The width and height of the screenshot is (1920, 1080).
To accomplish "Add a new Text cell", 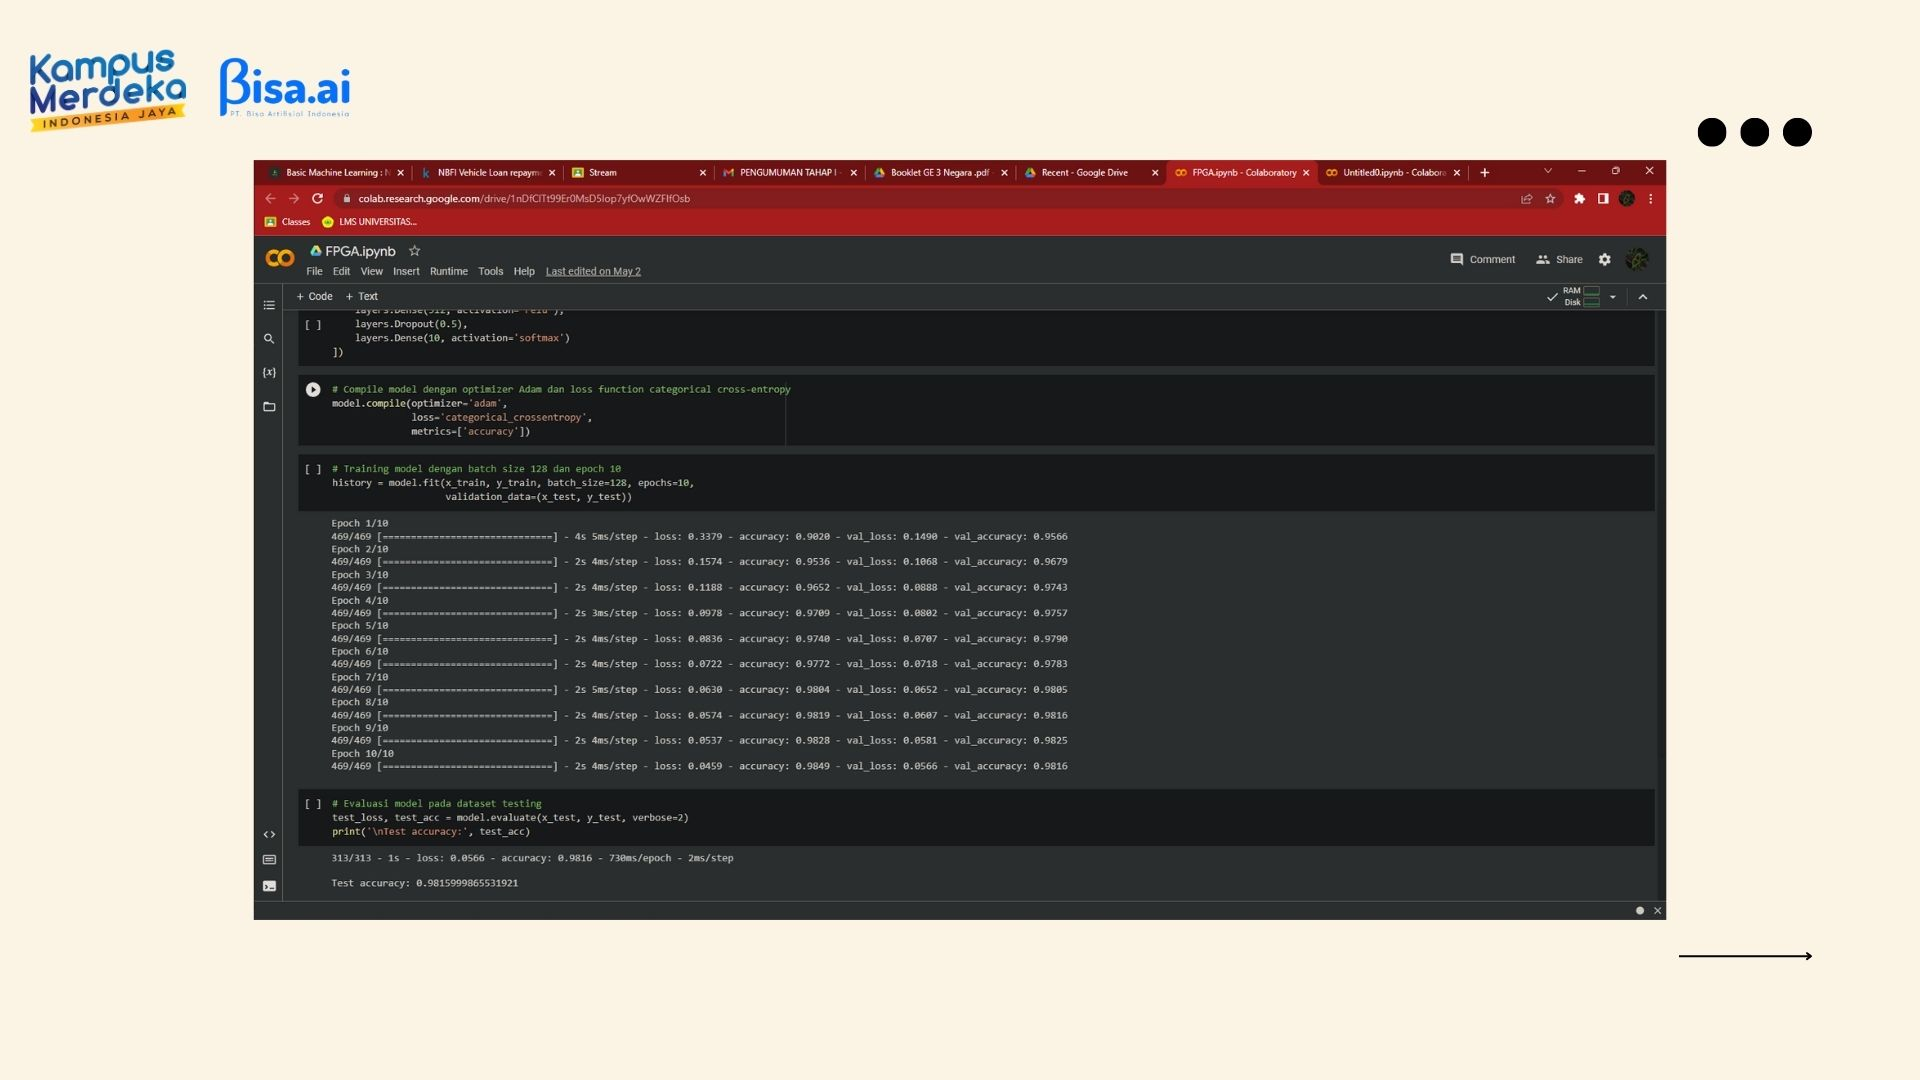I will [362, 297].
